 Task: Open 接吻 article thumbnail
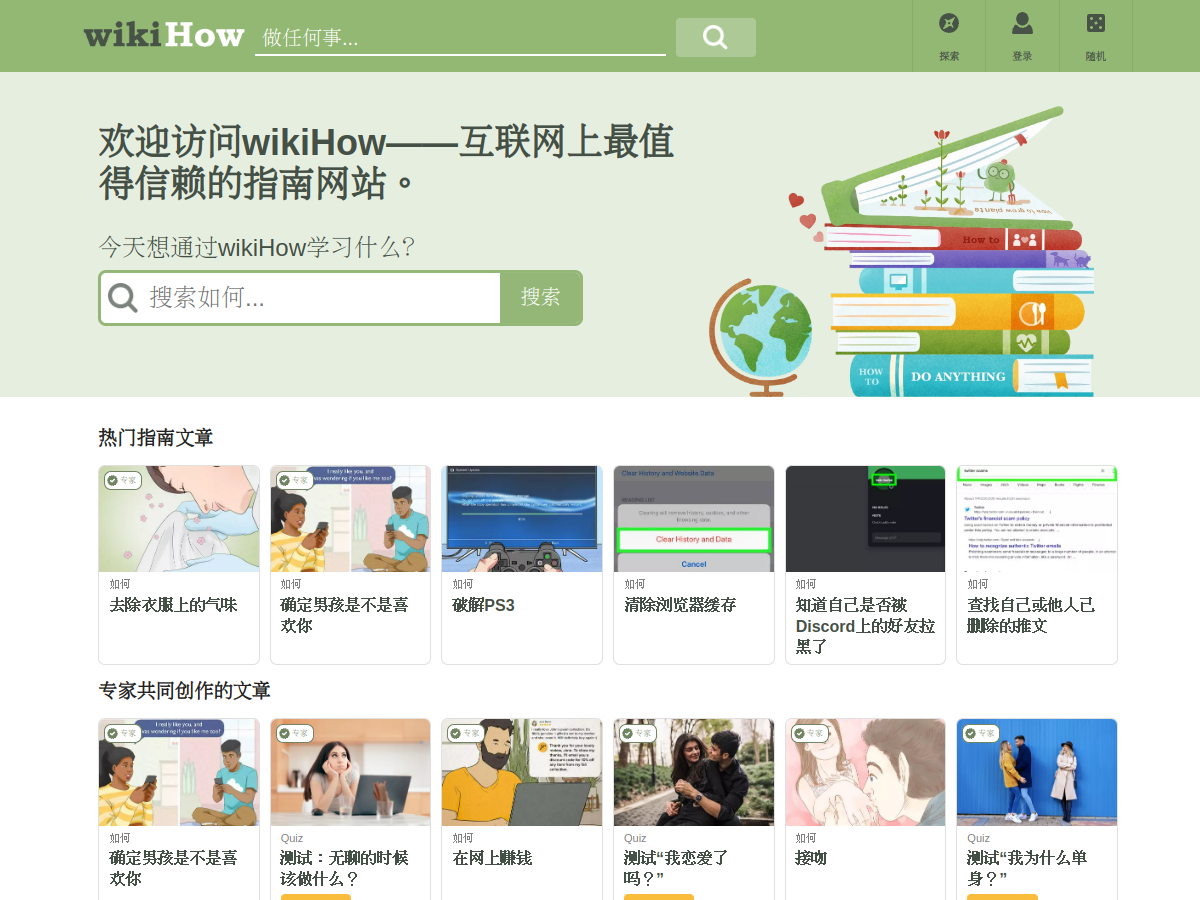click(866, 772)
